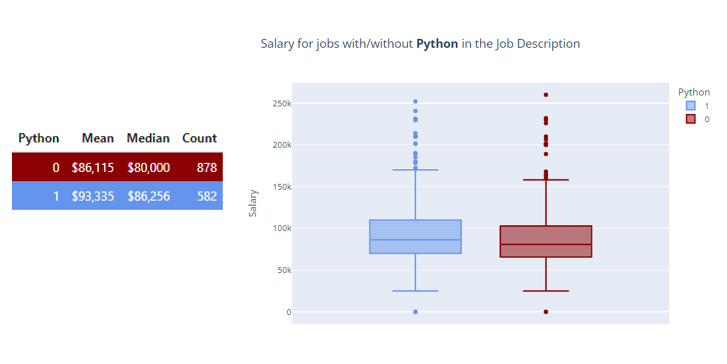Toggle the blue Python 1 legend entry

click(x=697, y=106)
